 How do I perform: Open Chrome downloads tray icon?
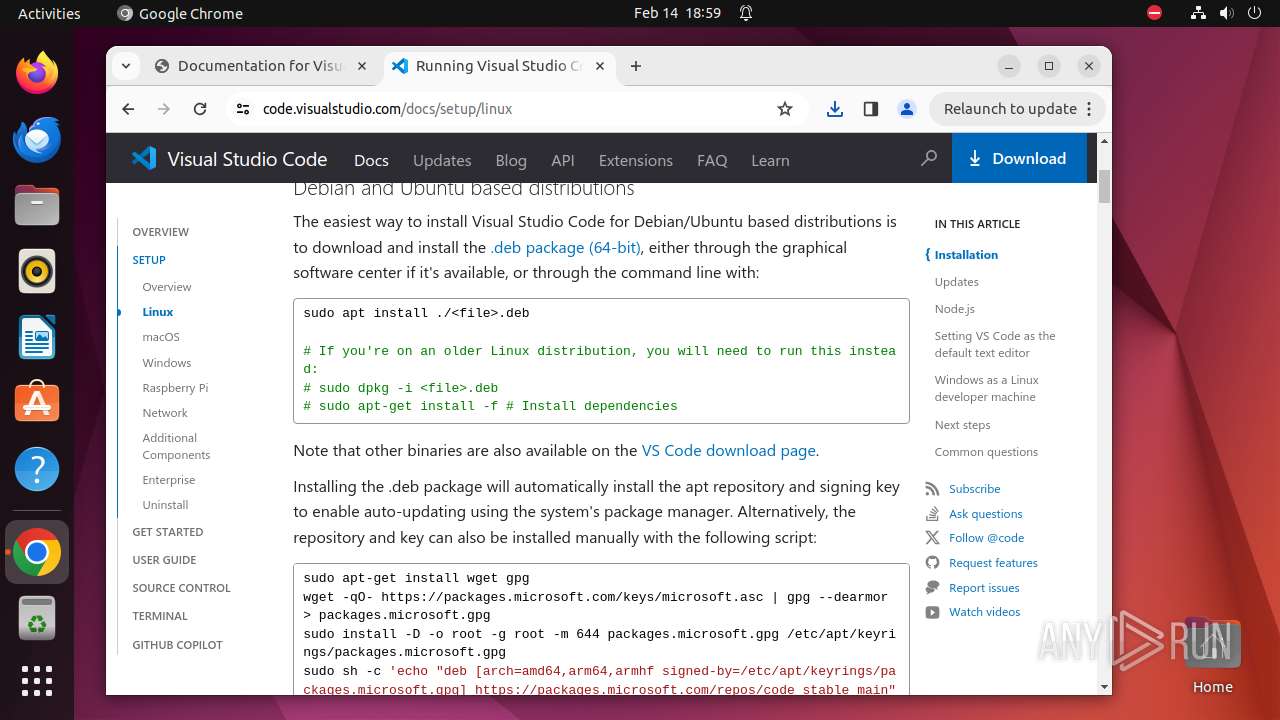pos(835,109)
